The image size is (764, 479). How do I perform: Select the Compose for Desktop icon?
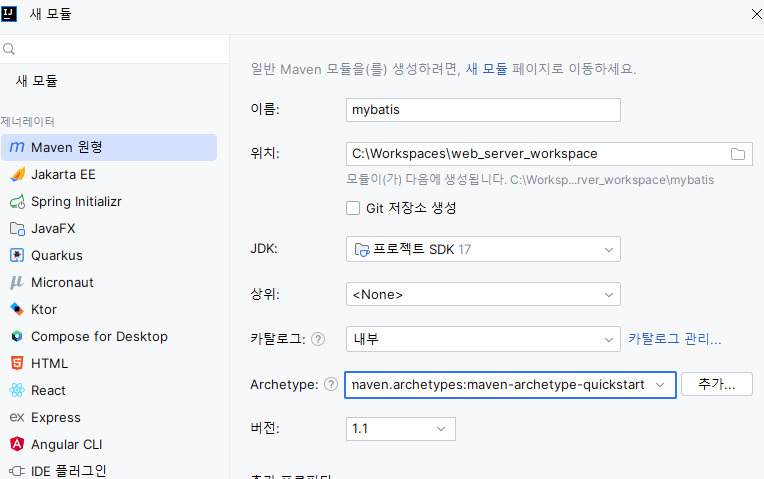[x=17, y=336]
